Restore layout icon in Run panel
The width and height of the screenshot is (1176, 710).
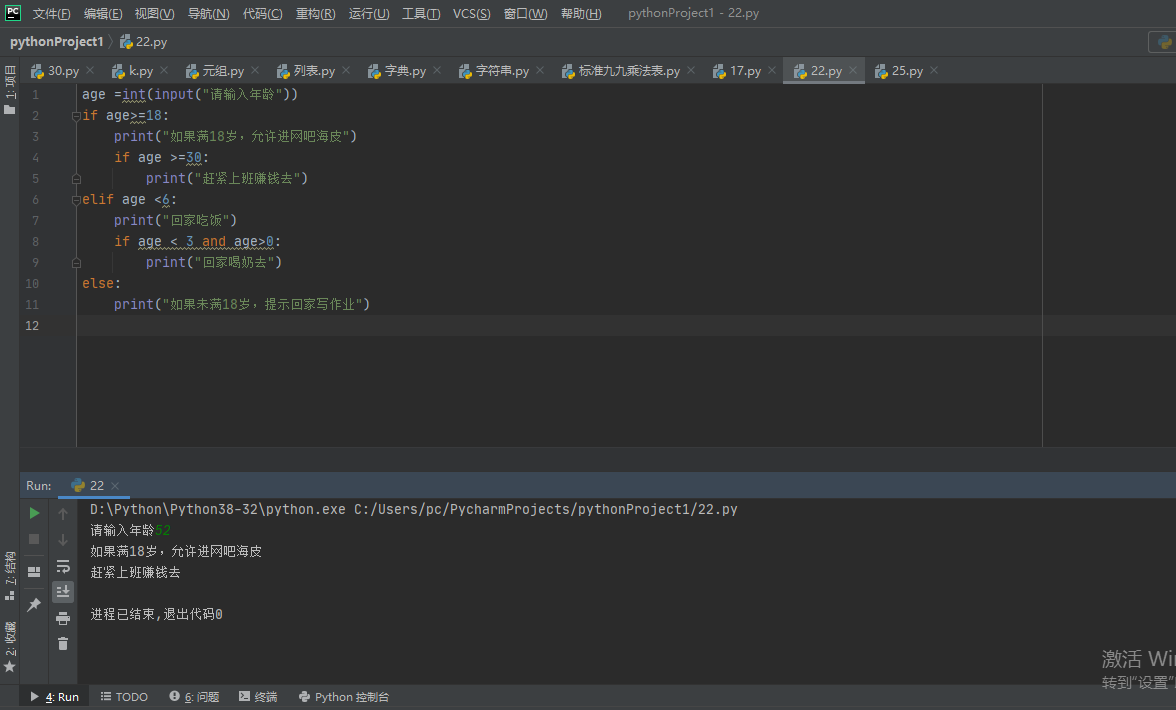tap(34, 571)
